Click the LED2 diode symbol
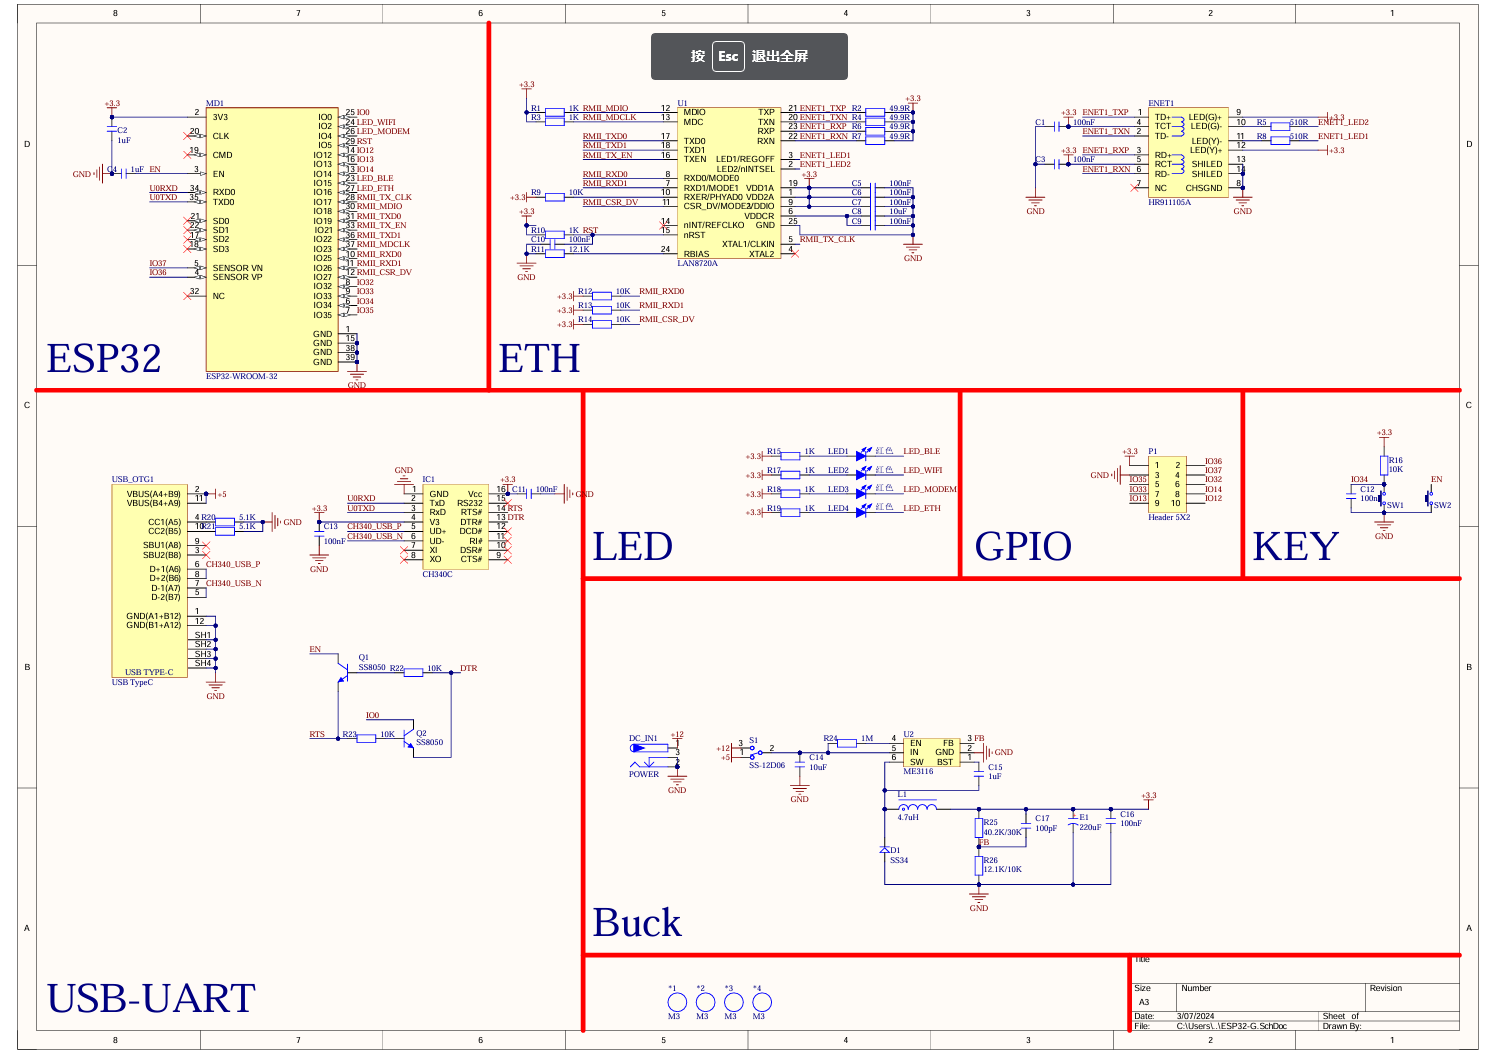This screenshot has height=1057, width=1488. coord(861,473)
